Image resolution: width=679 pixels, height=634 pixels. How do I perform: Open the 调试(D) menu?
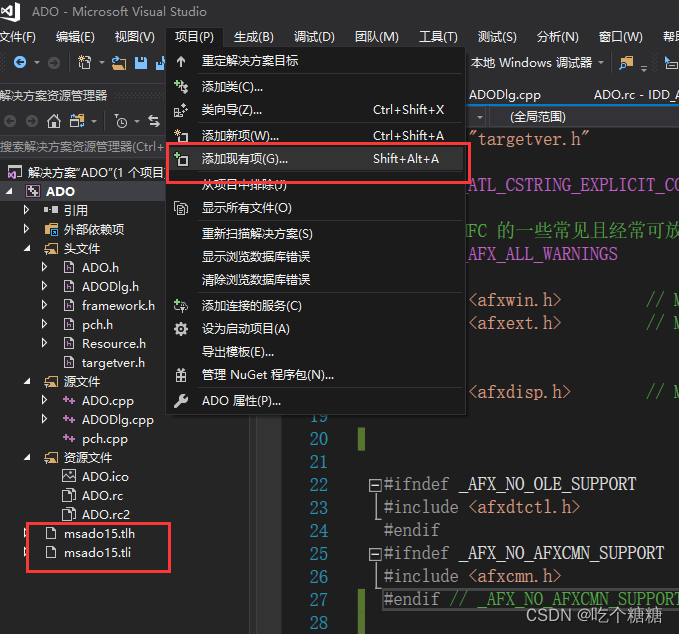pyautogui.click(x=314, y=37)
